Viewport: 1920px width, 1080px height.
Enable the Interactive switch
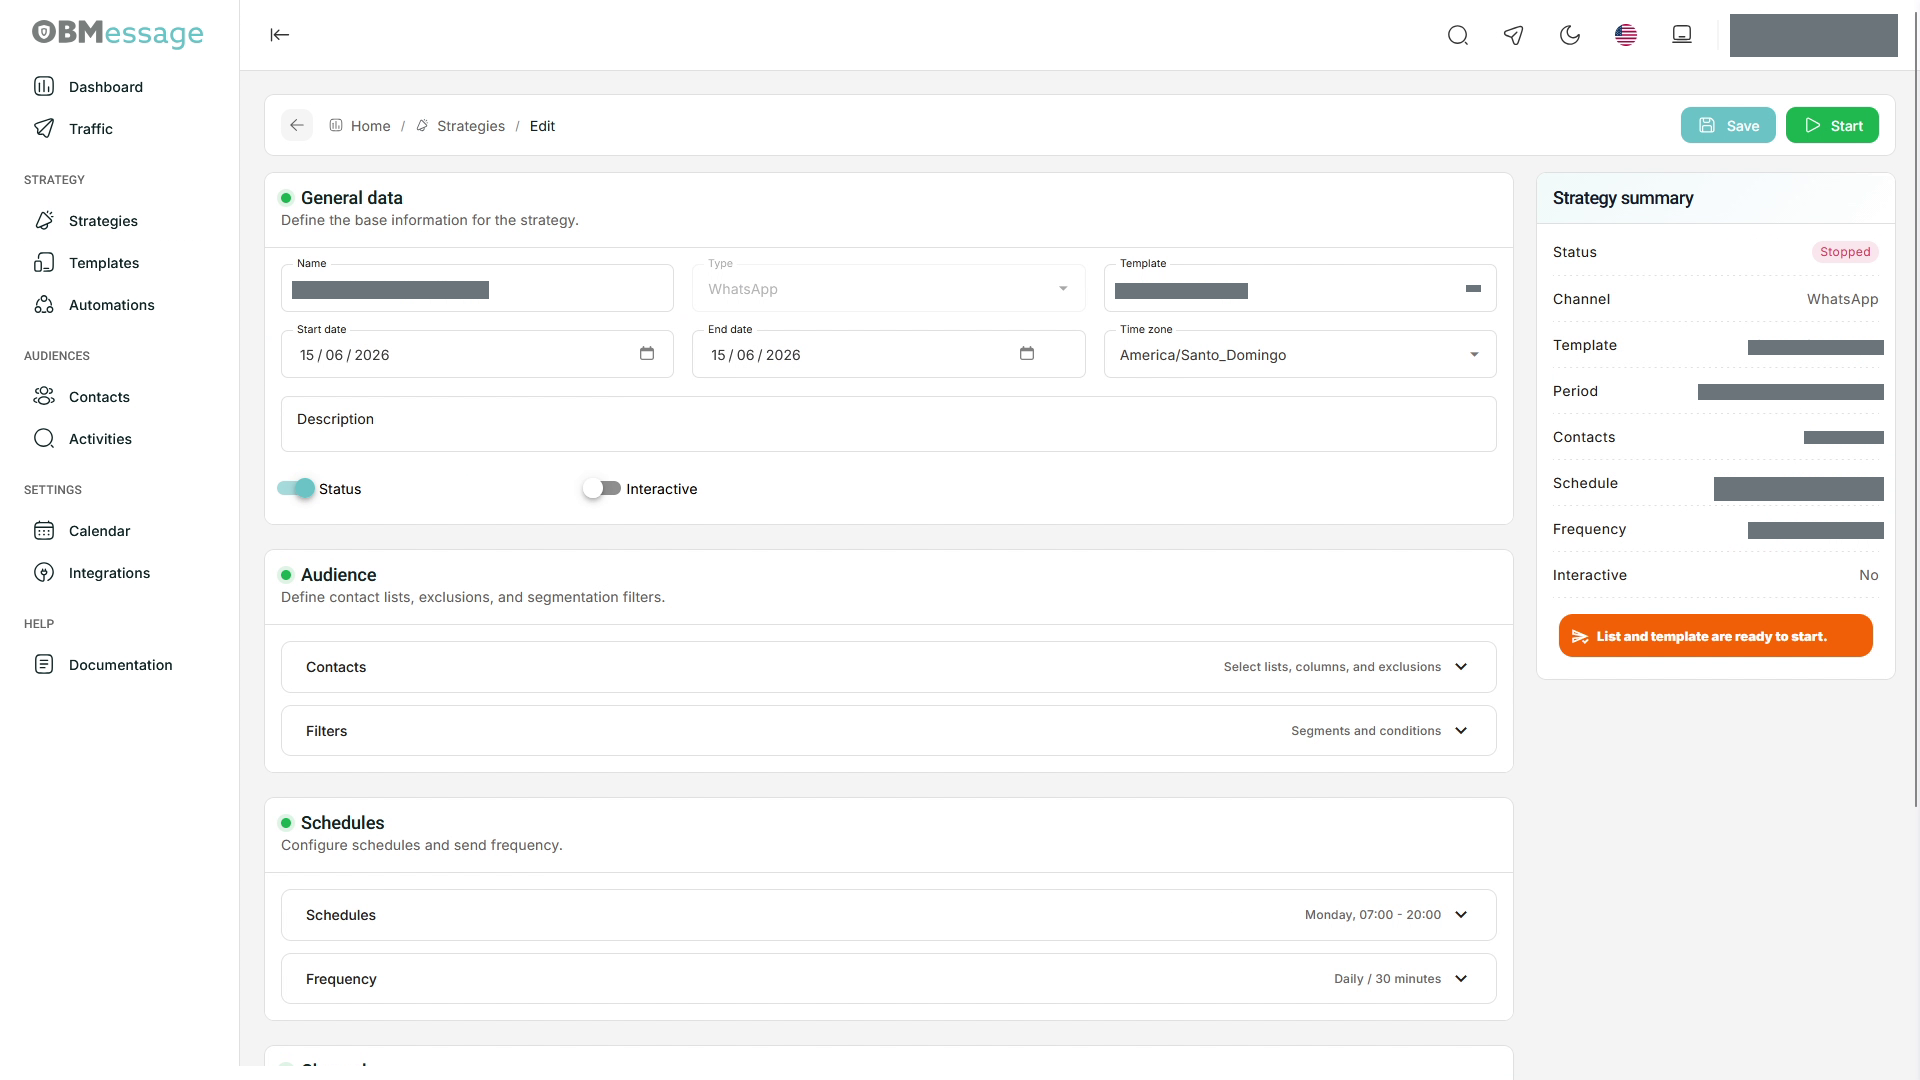602,488
